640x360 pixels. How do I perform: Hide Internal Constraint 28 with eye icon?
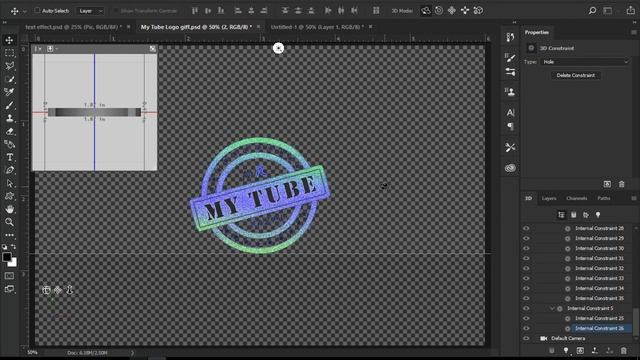526,228
